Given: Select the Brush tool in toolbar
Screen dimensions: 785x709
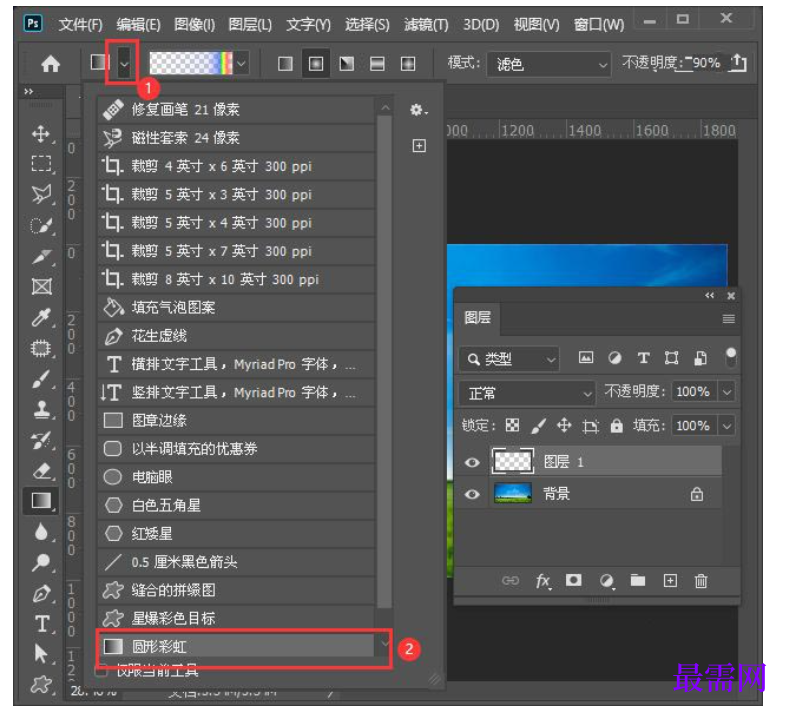Looking at the screenshot, I should coord(41,379).
